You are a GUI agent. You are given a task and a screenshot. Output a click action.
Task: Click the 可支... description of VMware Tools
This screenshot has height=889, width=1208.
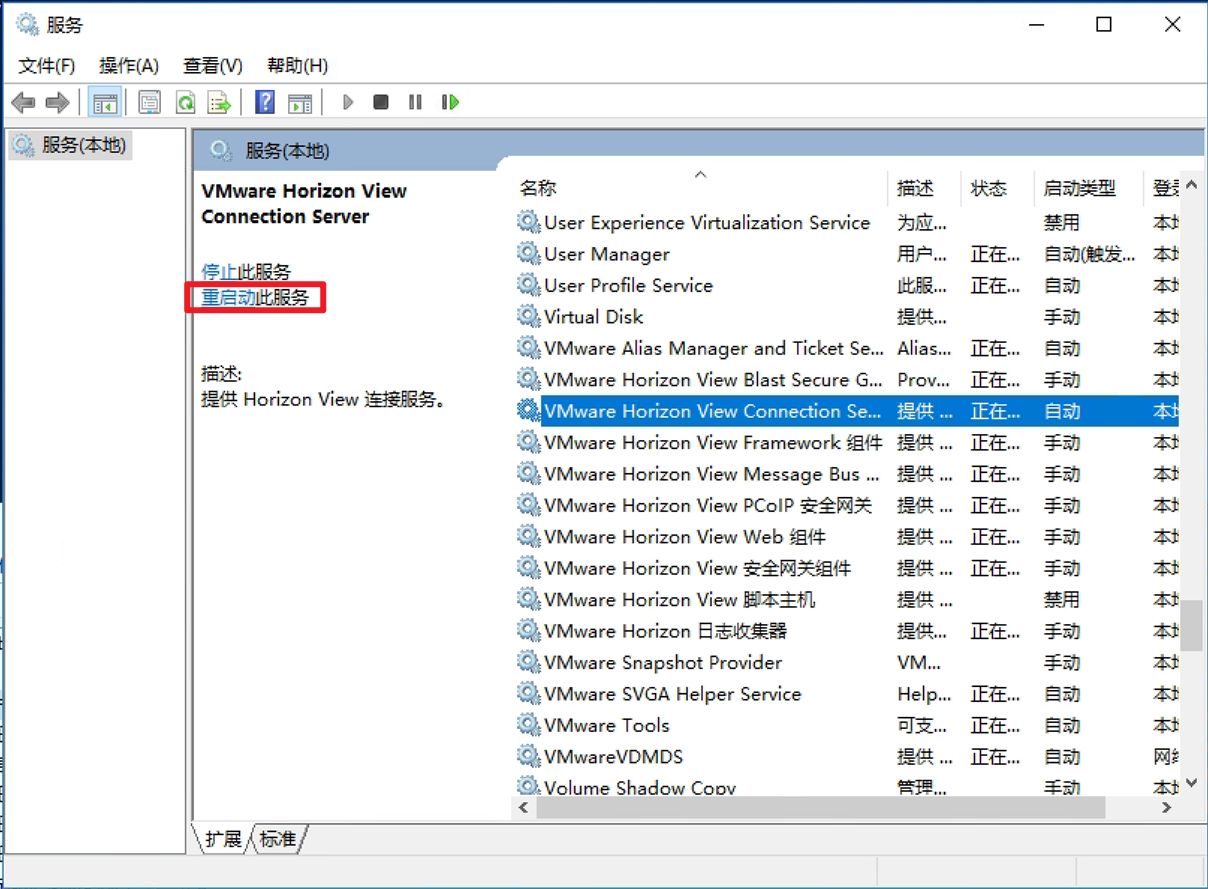(923, 725)
